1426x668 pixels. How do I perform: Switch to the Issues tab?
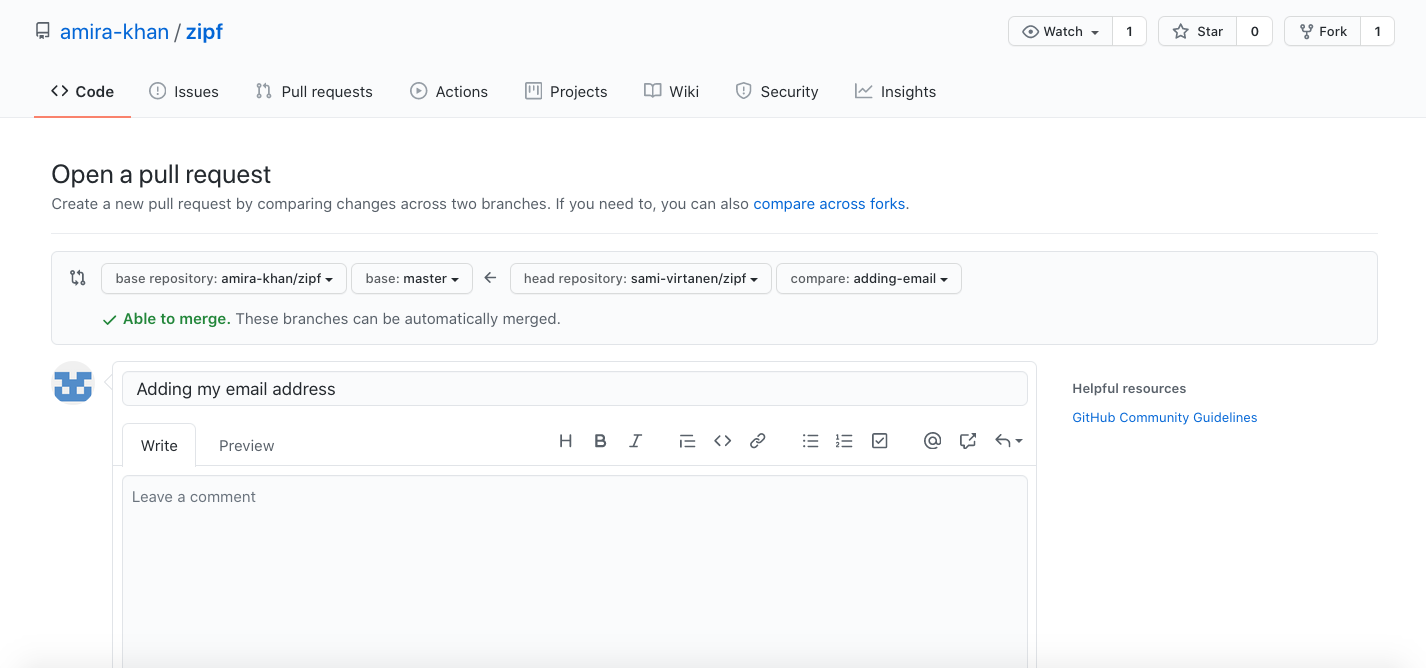point(184,91)
